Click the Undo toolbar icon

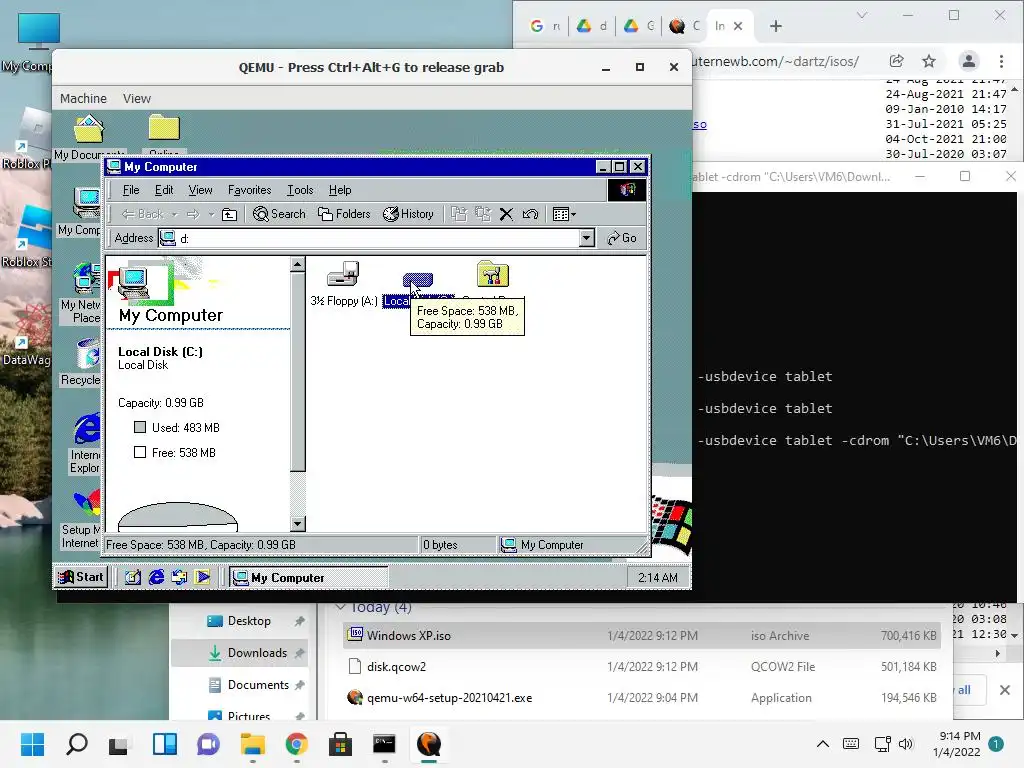[x=530, y=214]
